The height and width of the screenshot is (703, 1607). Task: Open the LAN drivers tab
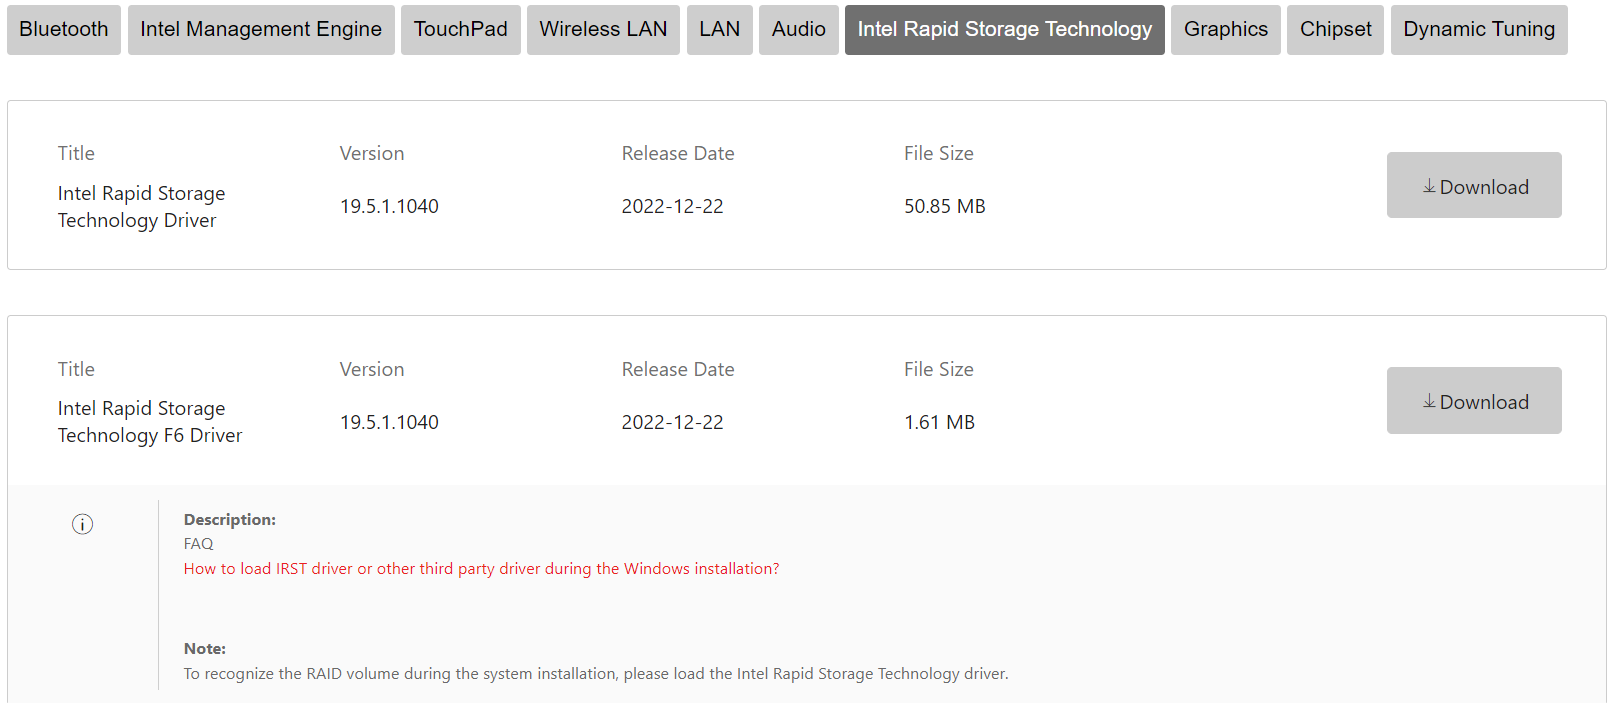pyautogui.click(x=719, y=30)
